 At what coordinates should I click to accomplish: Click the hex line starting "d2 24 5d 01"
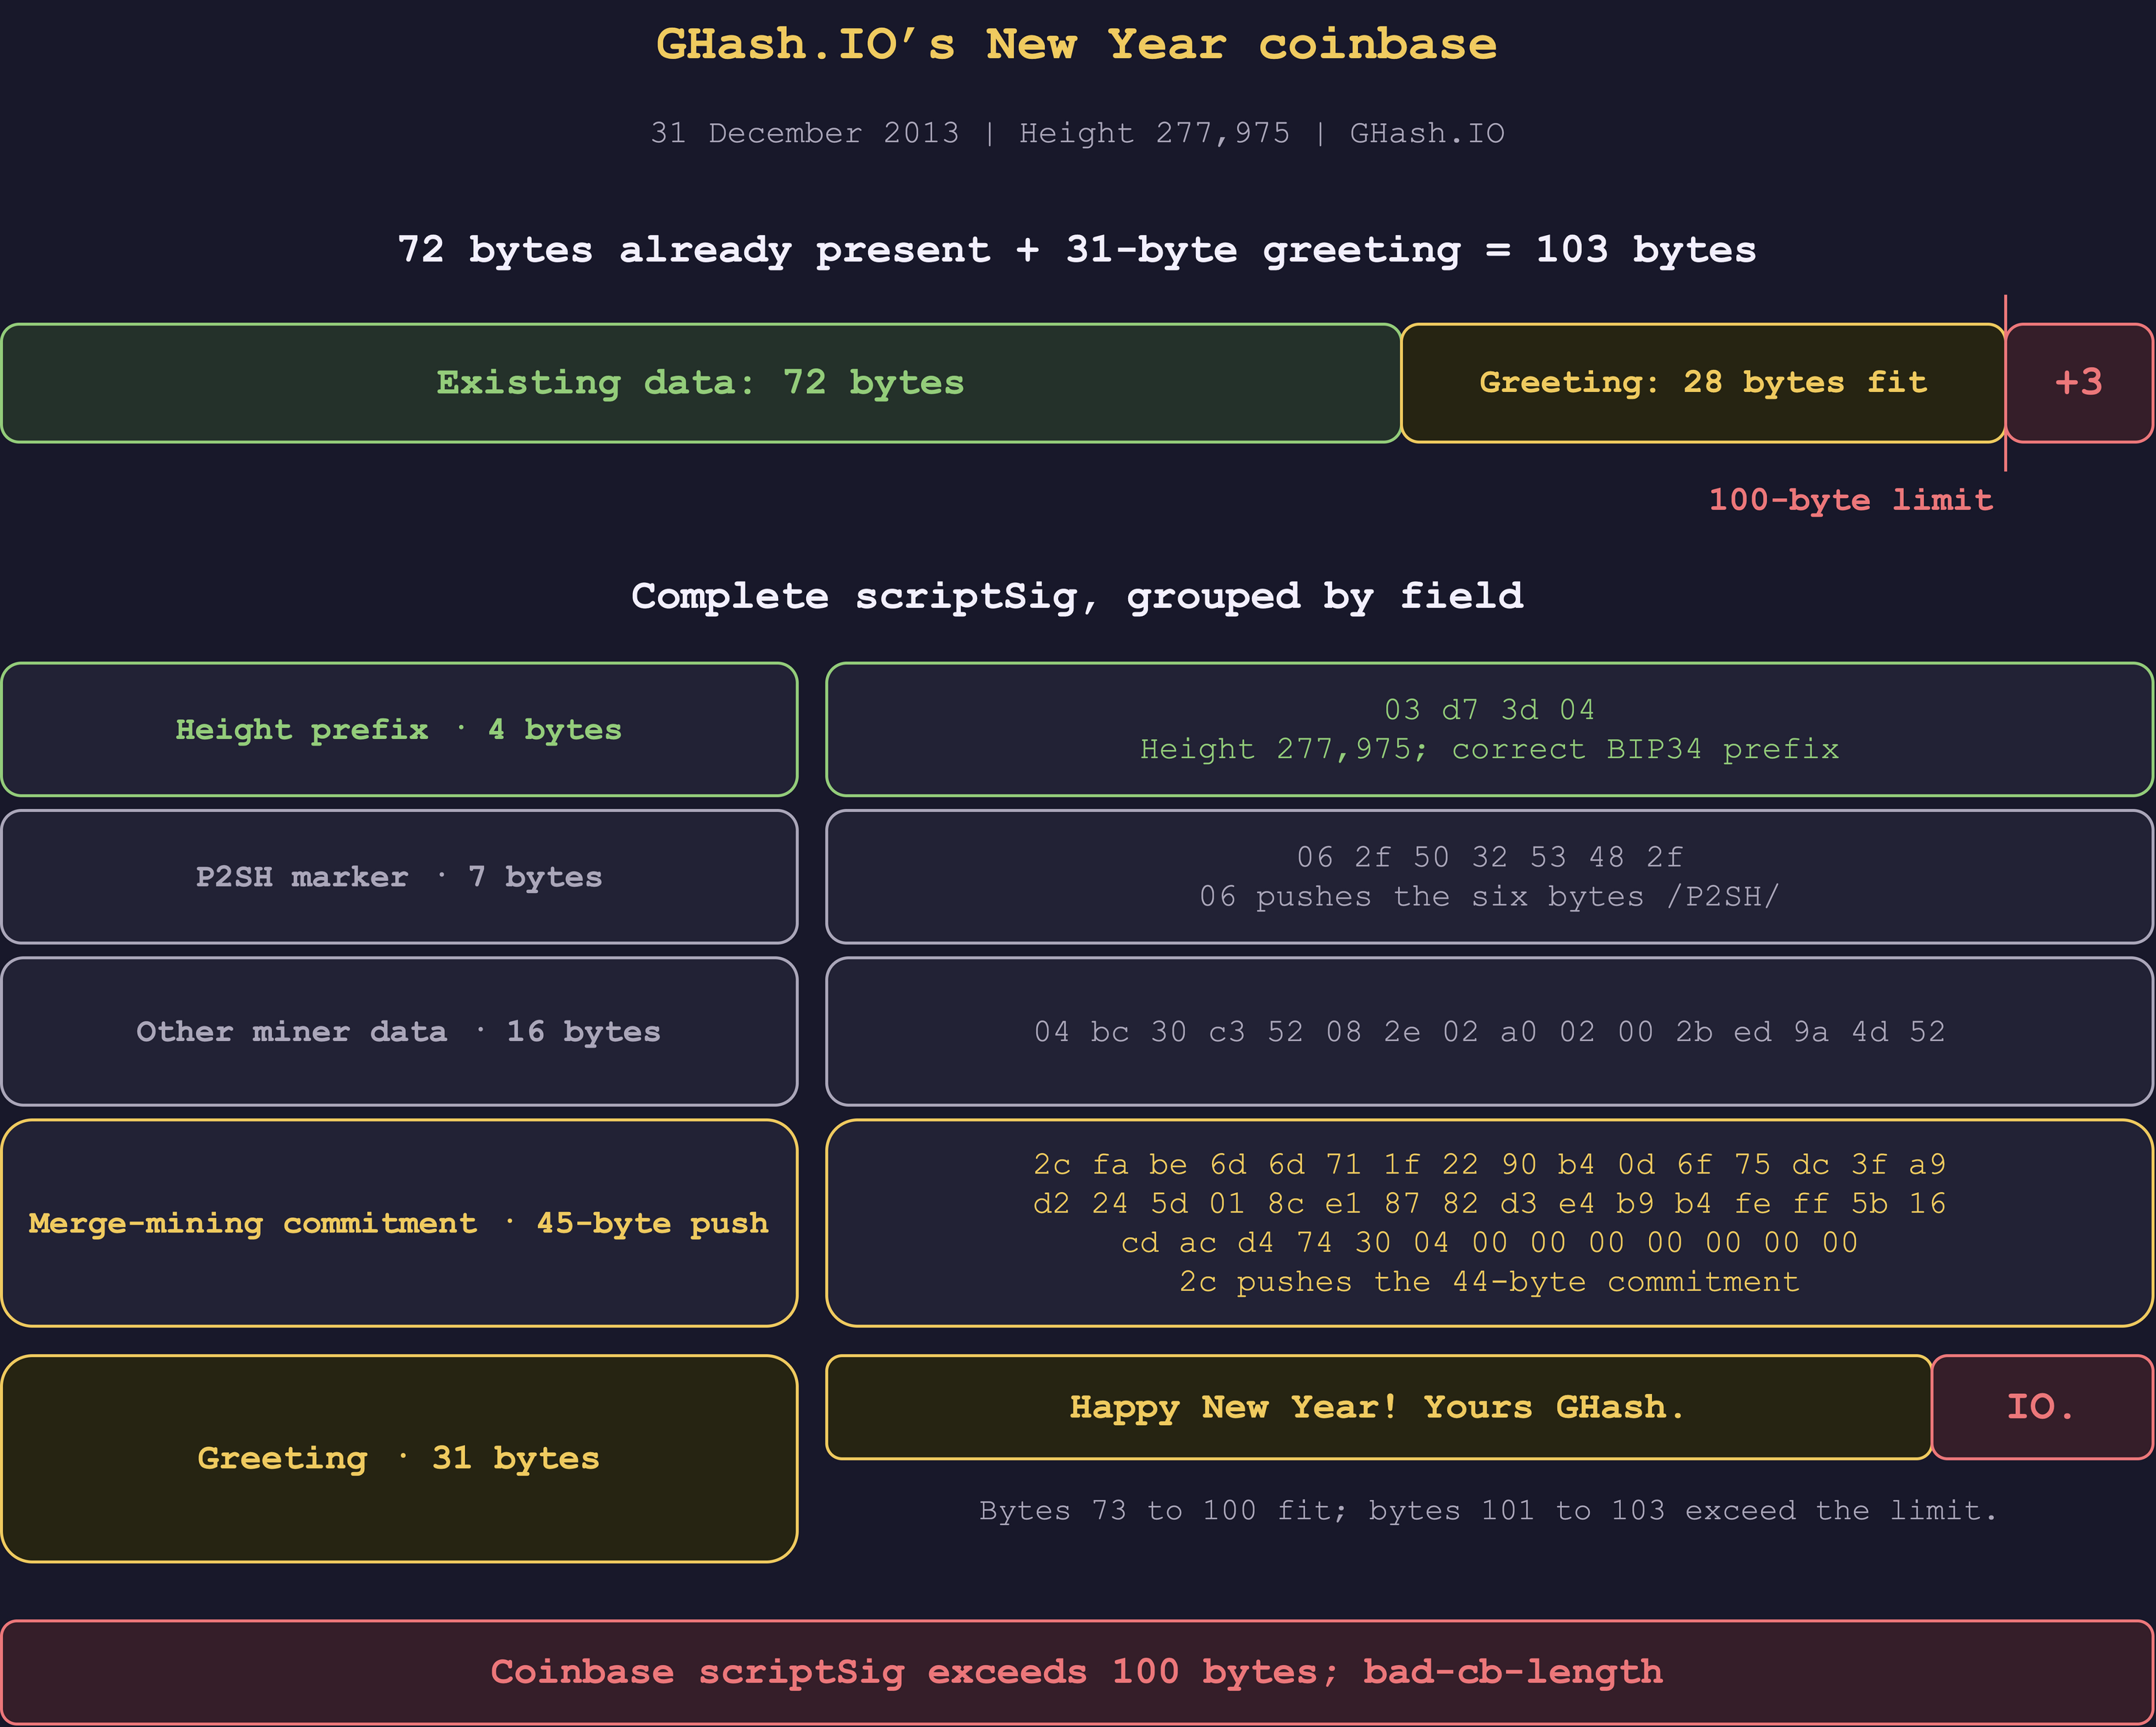pos(1489,1203)
